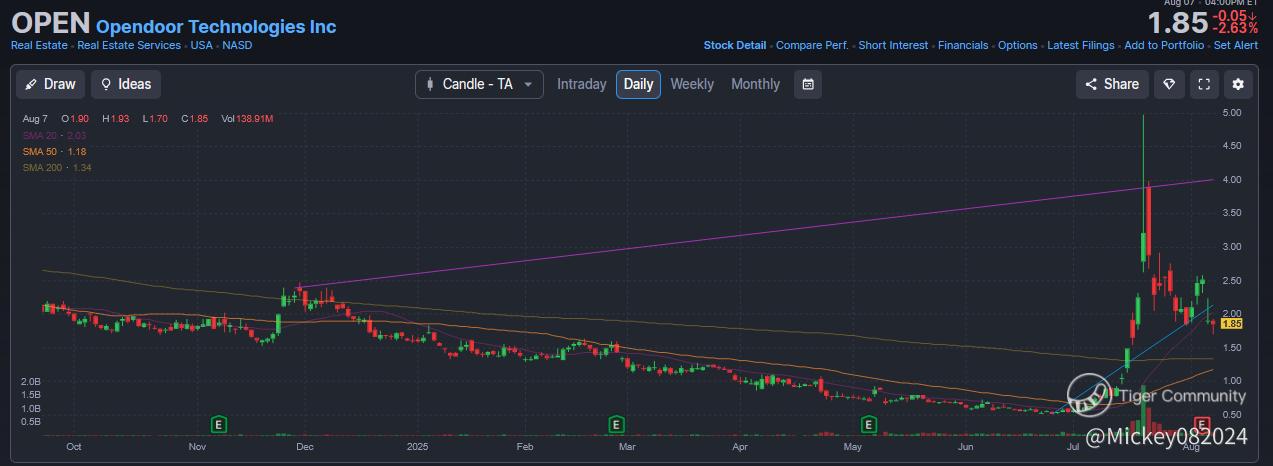Click Add to Portfolio

(1164, 45)
